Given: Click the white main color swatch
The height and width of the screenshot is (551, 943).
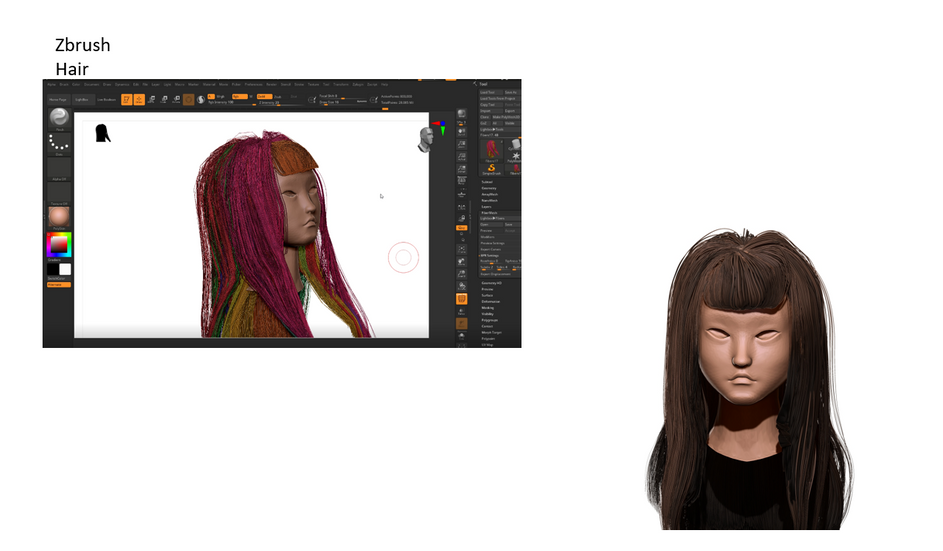Looking at the screenshot, I should point(65,269).
